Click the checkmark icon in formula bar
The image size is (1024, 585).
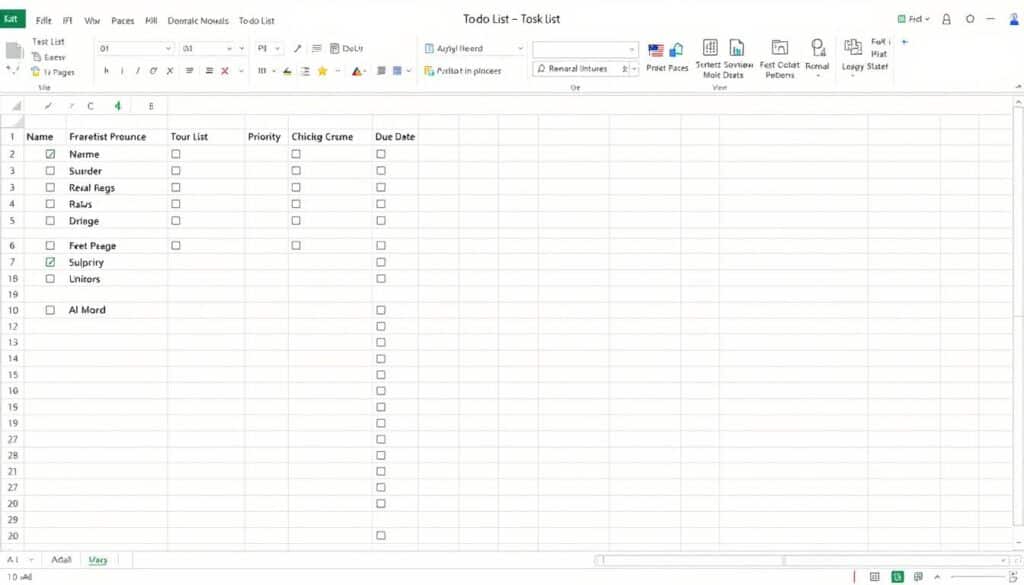(x=48, y=106)
